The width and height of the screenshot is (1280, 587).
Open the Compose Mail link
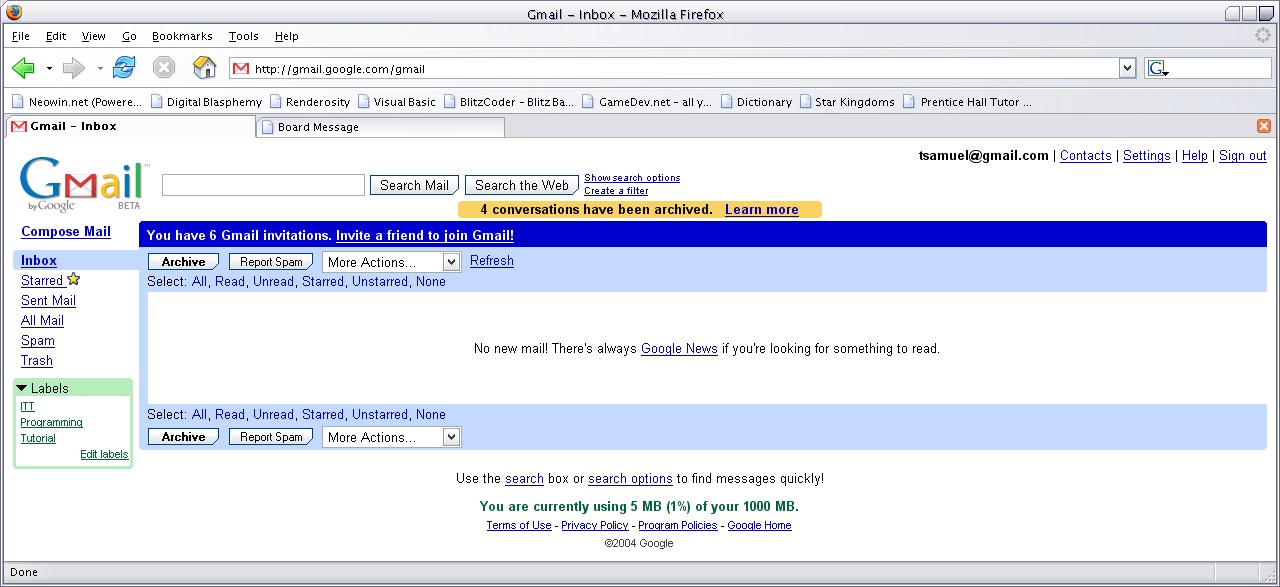(66, 231)
